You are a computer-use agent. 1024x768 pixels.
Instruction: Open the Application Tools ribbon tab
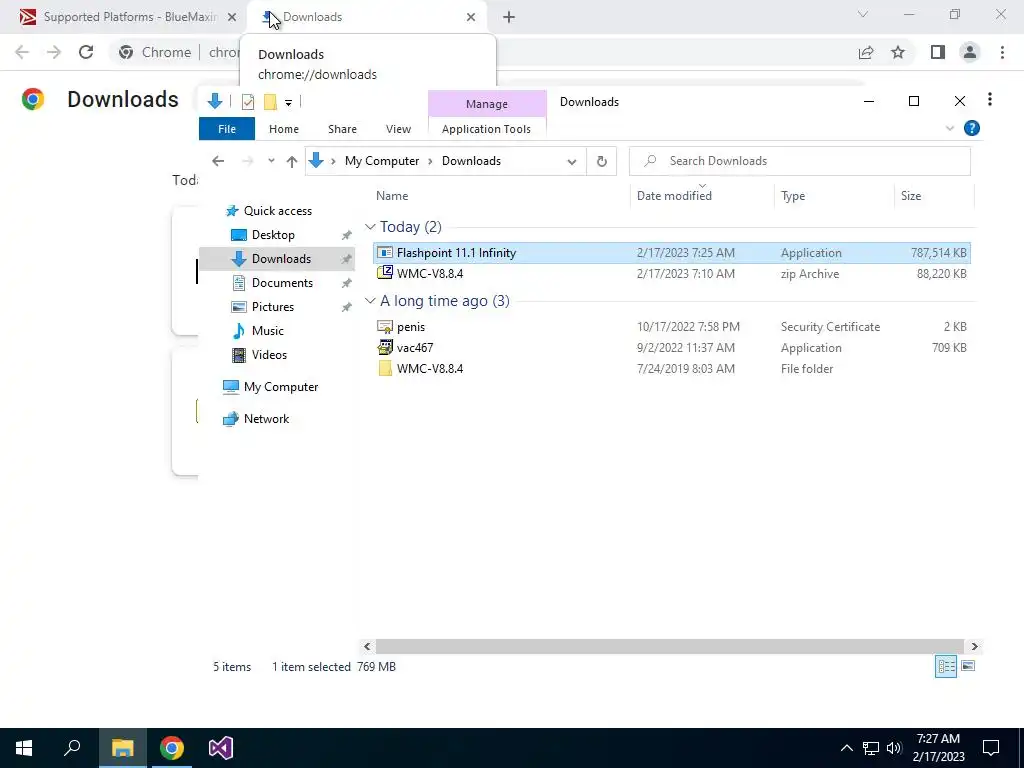tap(487, 129)
